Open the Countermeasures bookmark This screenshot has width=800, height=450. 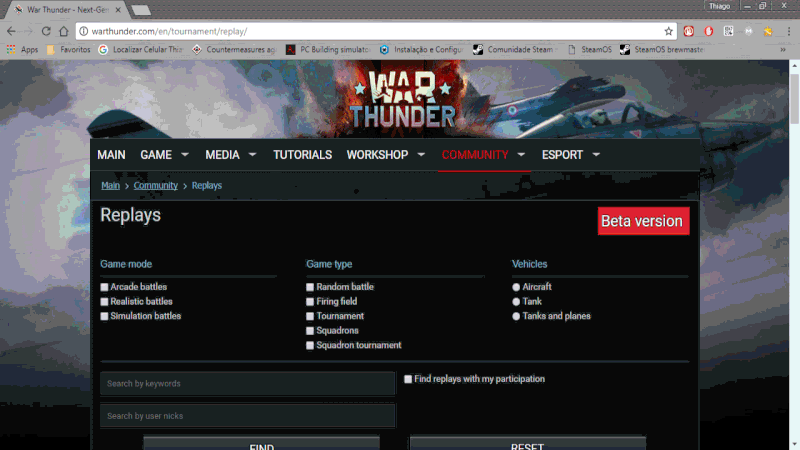234,49
